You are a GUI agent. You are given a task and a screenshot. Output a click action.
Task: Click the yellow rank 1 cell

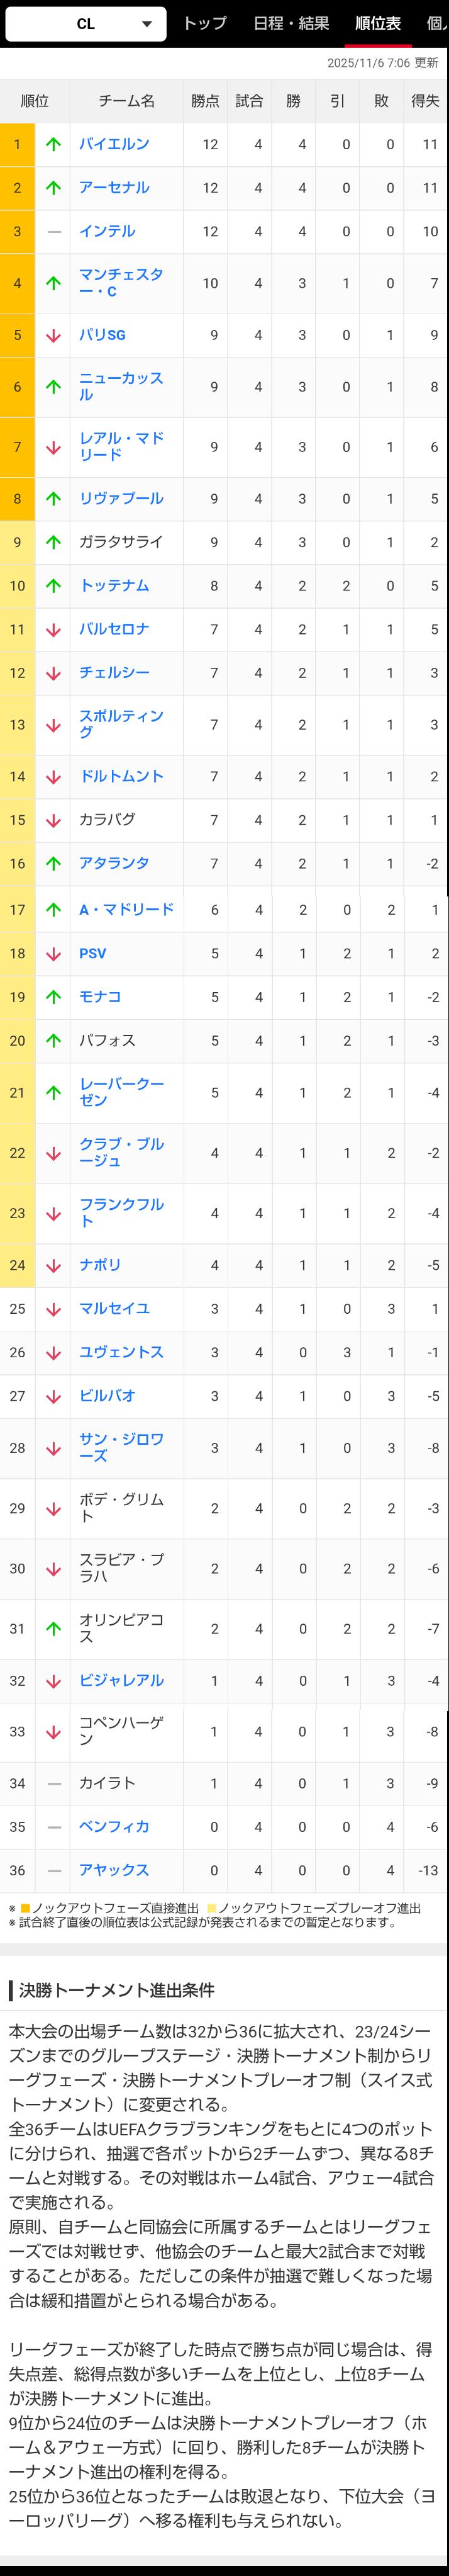click(x=17, y=144)
